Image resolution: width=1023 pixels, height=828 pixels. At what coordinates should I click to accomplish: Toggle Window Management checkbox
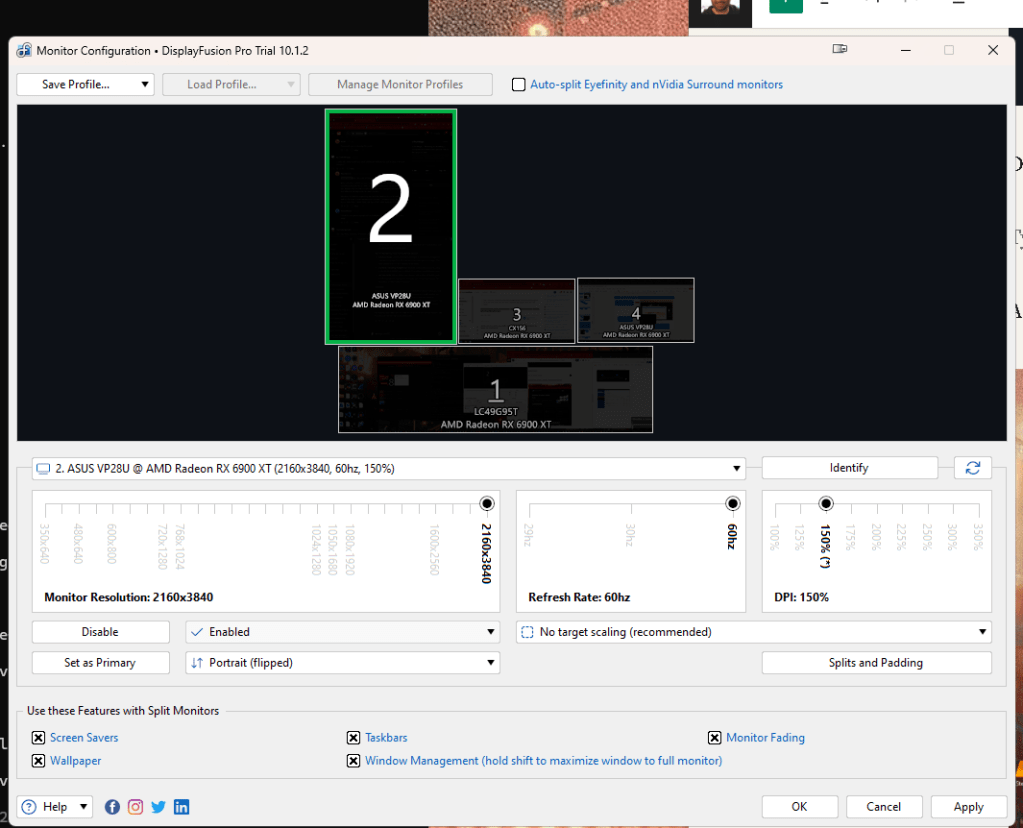coord(354,761)
